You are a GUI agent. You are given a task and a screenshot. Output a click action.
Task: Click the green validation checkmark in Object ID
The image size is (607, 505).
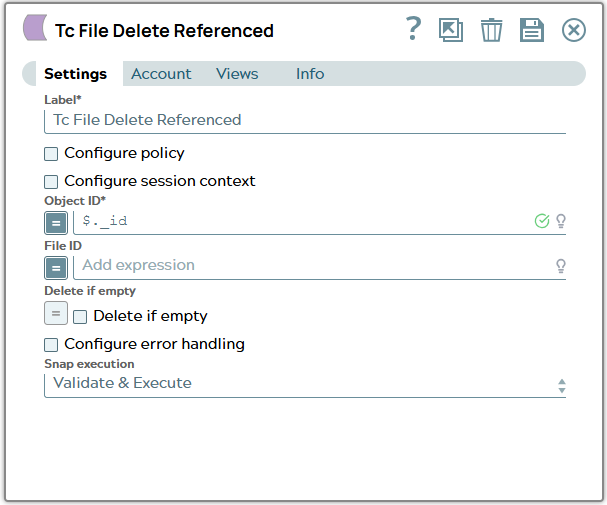[x=542, y=221]
